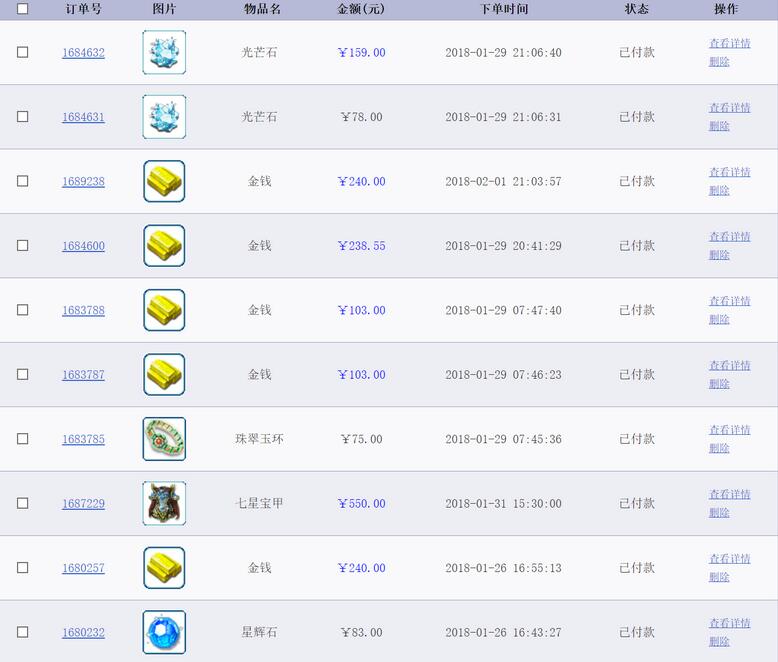Click the 状态 column header
This screenshot has height=662, width=778.
click(x=637, y=9)
